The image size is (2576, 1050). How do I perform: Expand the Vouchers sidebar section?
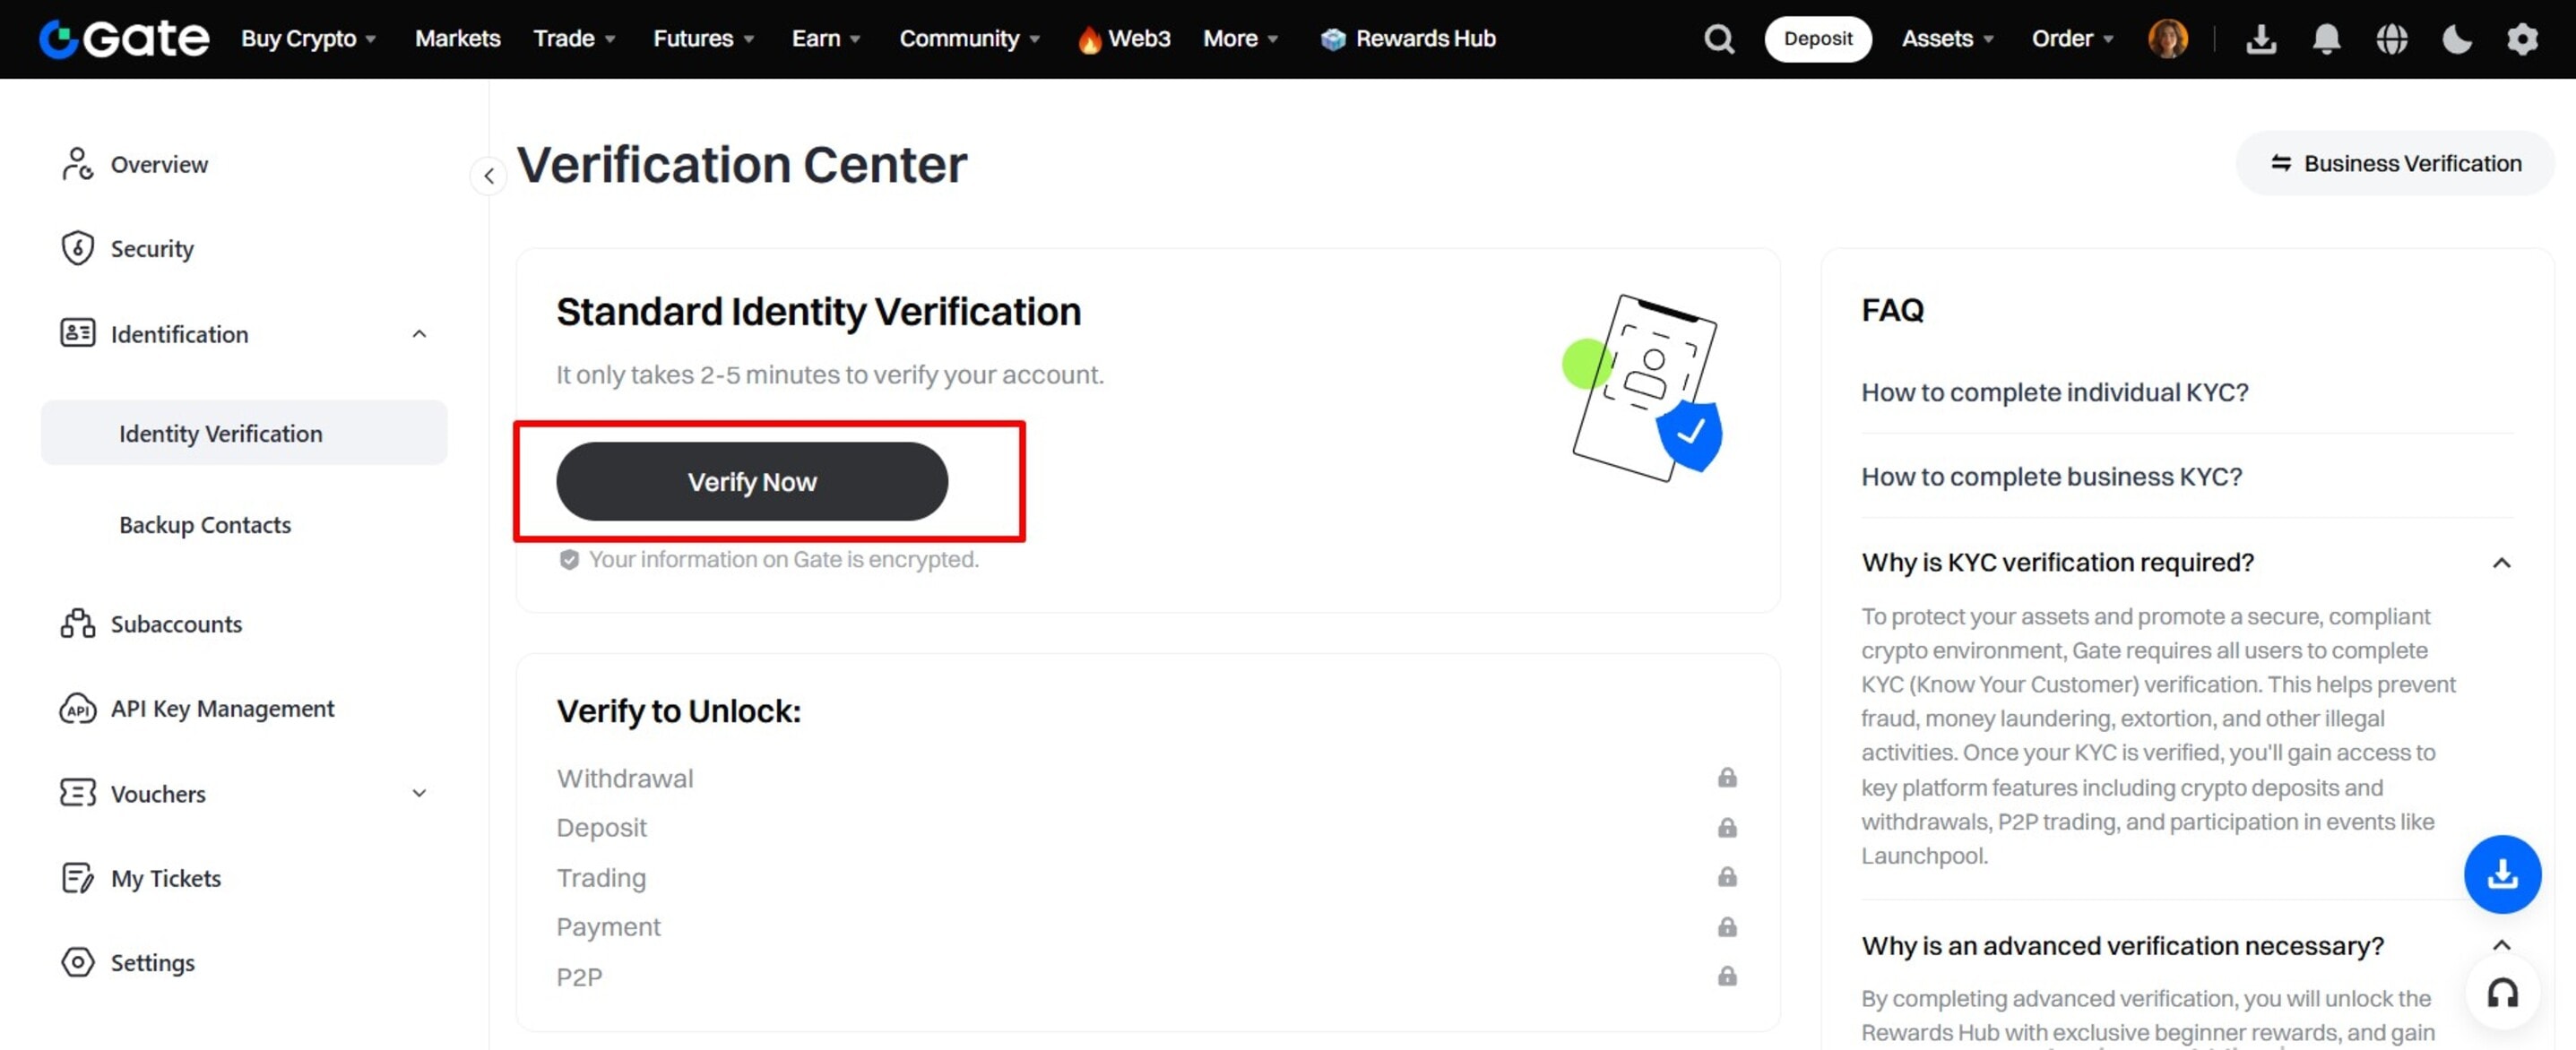pyautogui.click(x=419, y=793)
